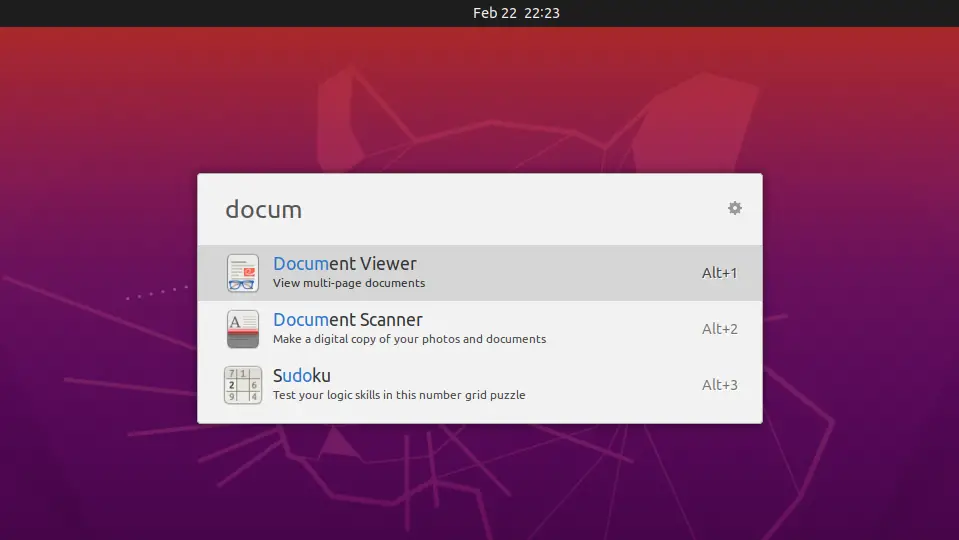
Task: Click the Document Viewer app icon
Action: tap(243, 273)
